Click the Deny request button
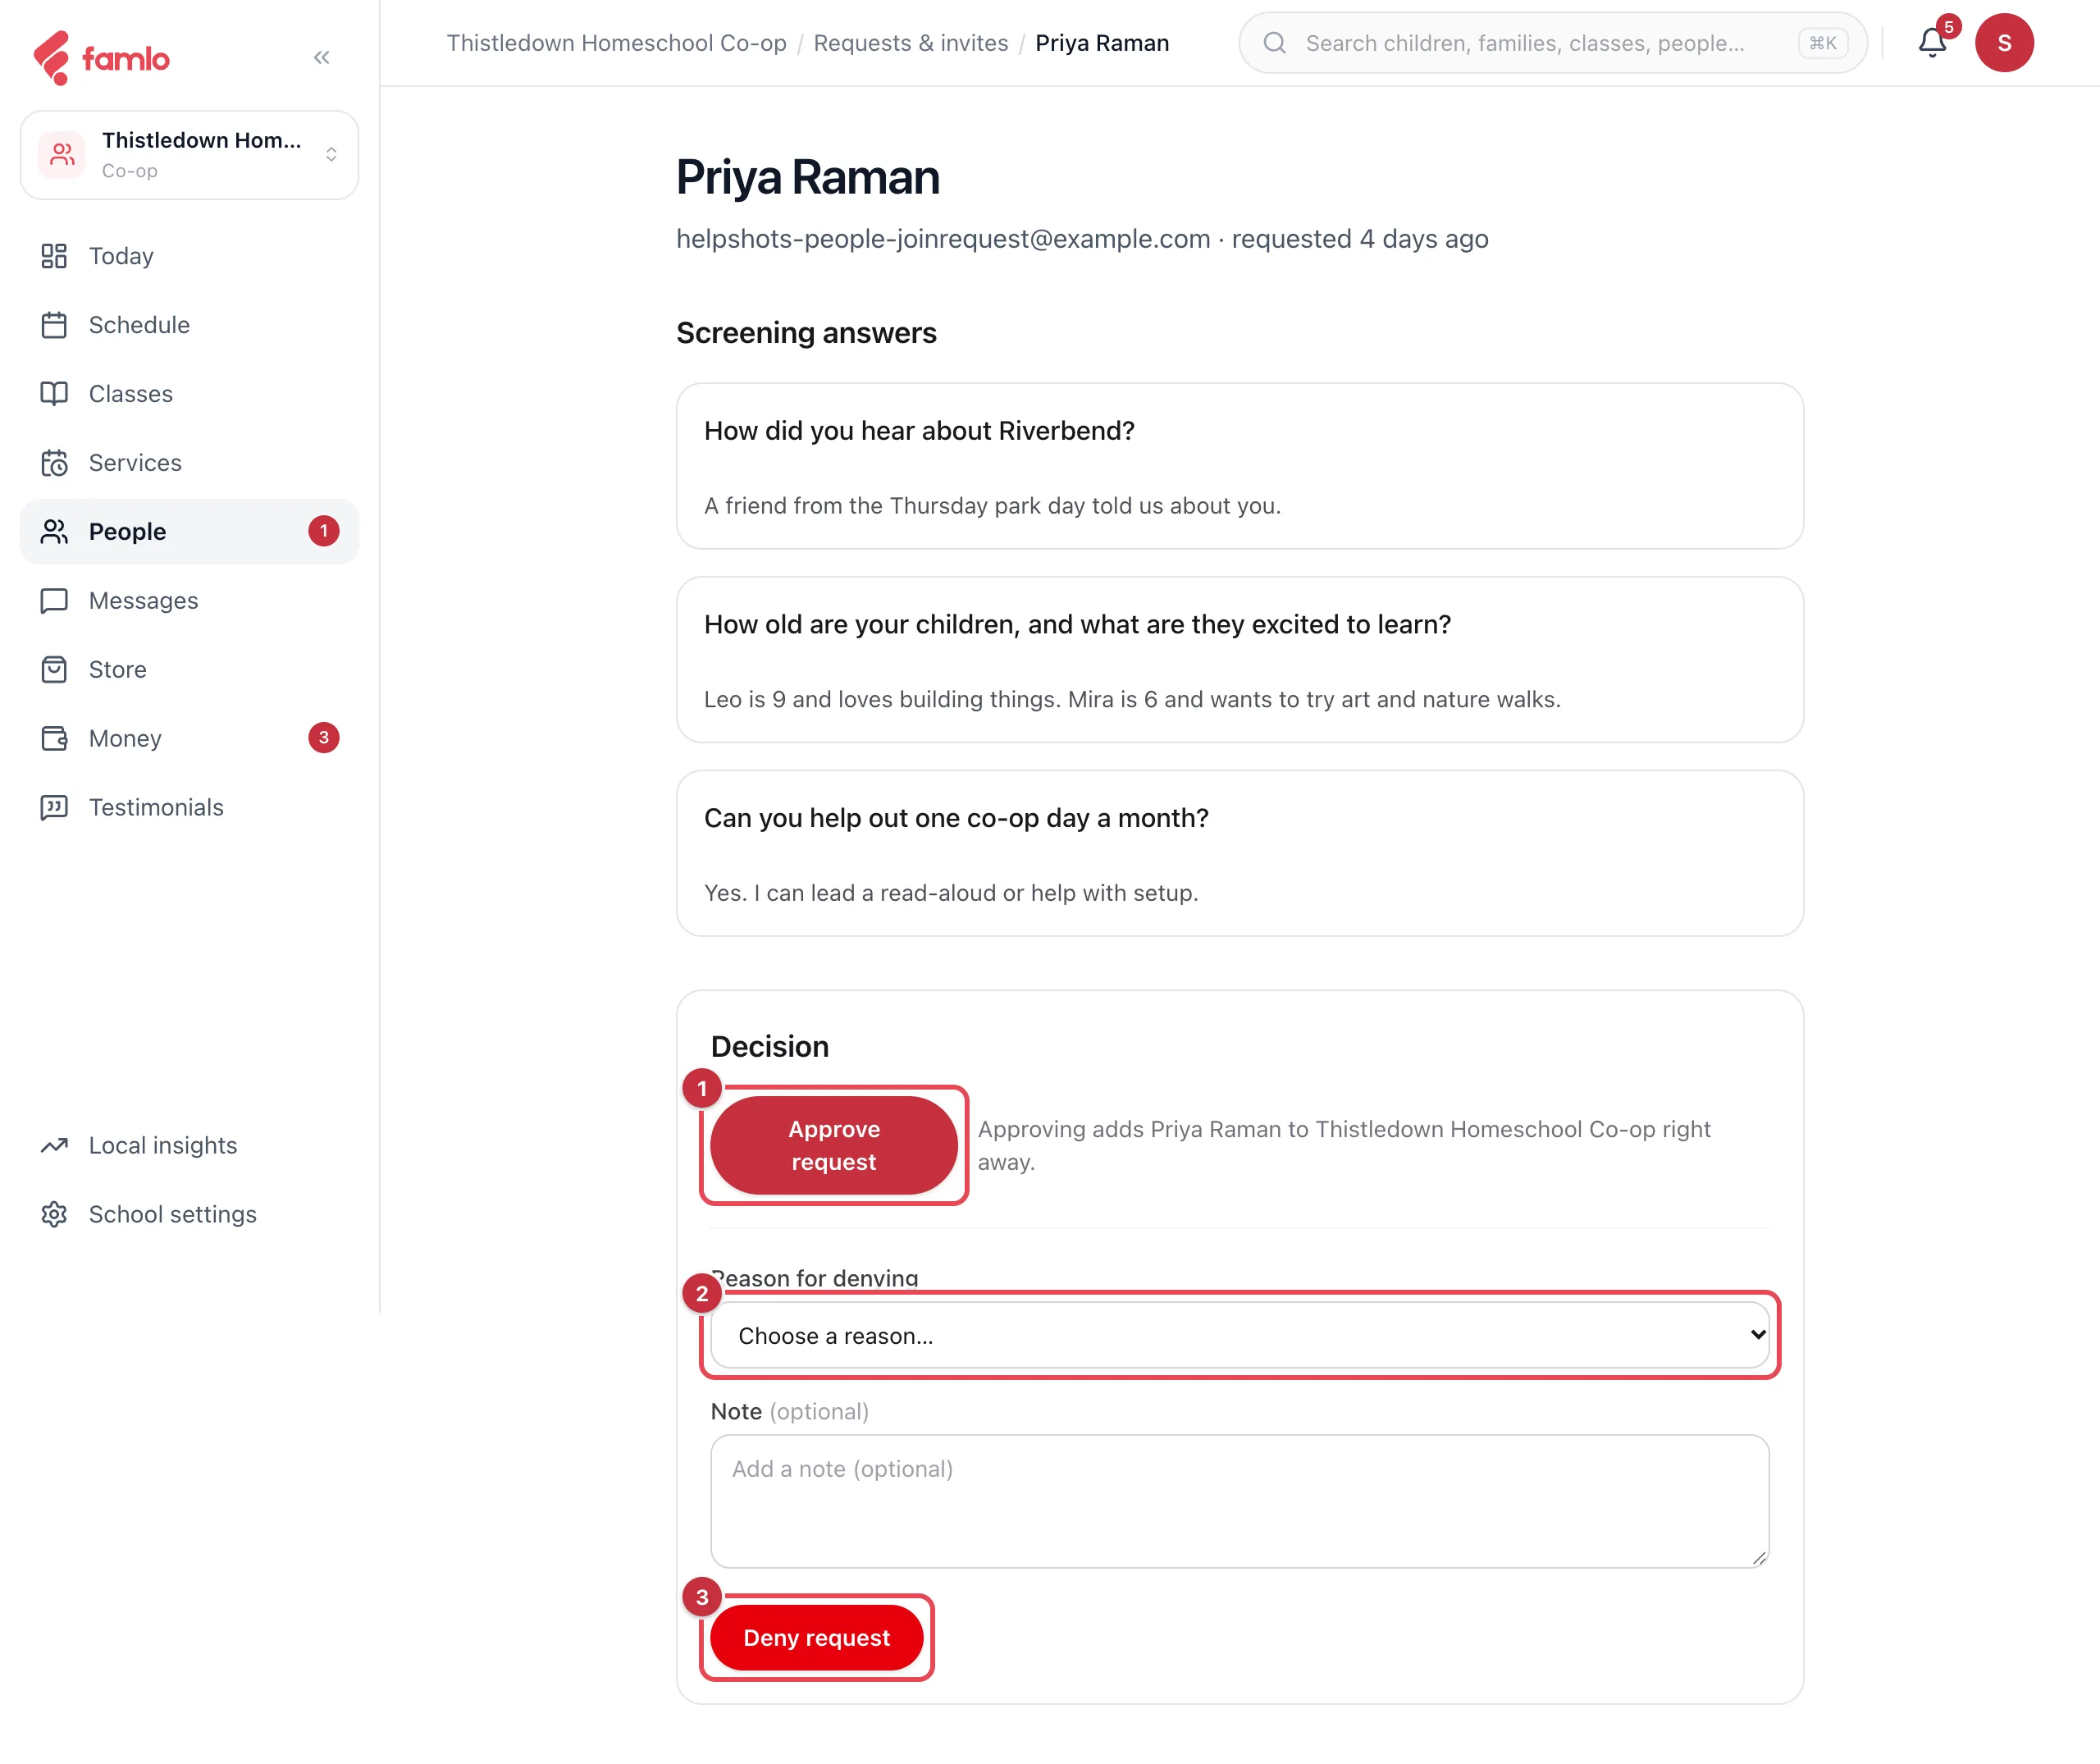This screenshot has height=1764, width=2100. coord(816,1638)
